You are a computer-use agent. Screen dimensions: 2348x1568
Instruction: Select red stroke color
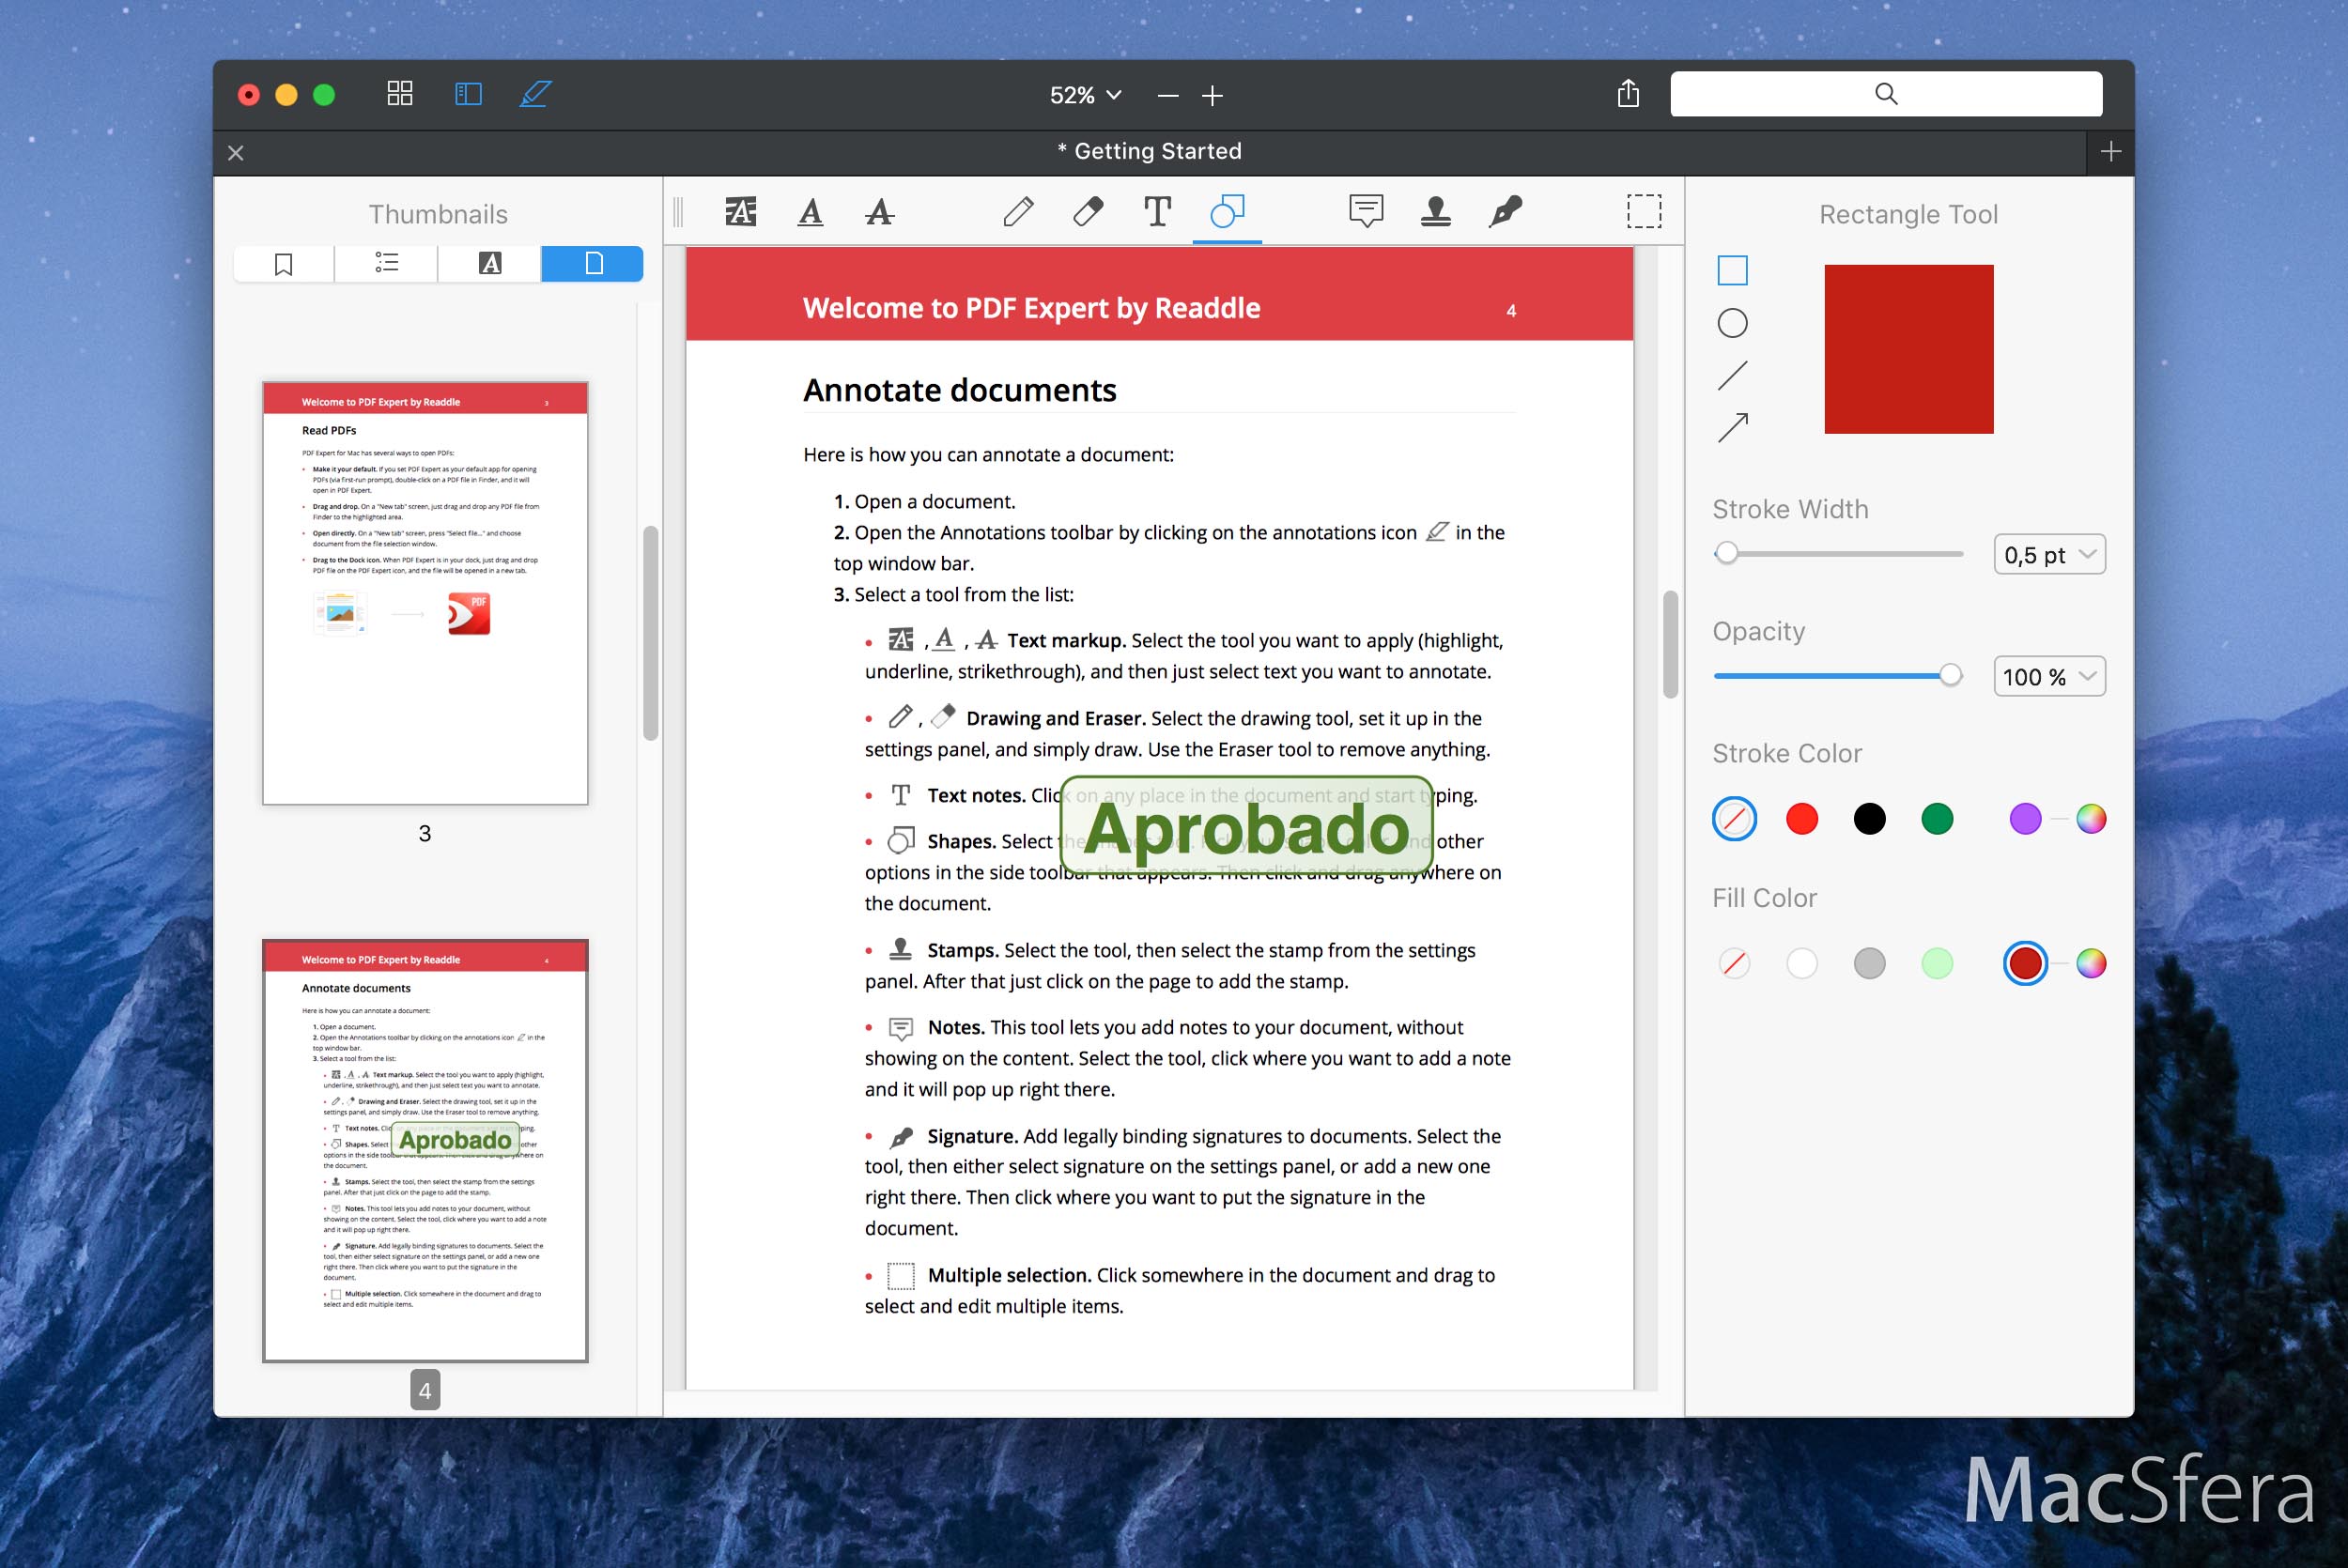click(1802, 819)
